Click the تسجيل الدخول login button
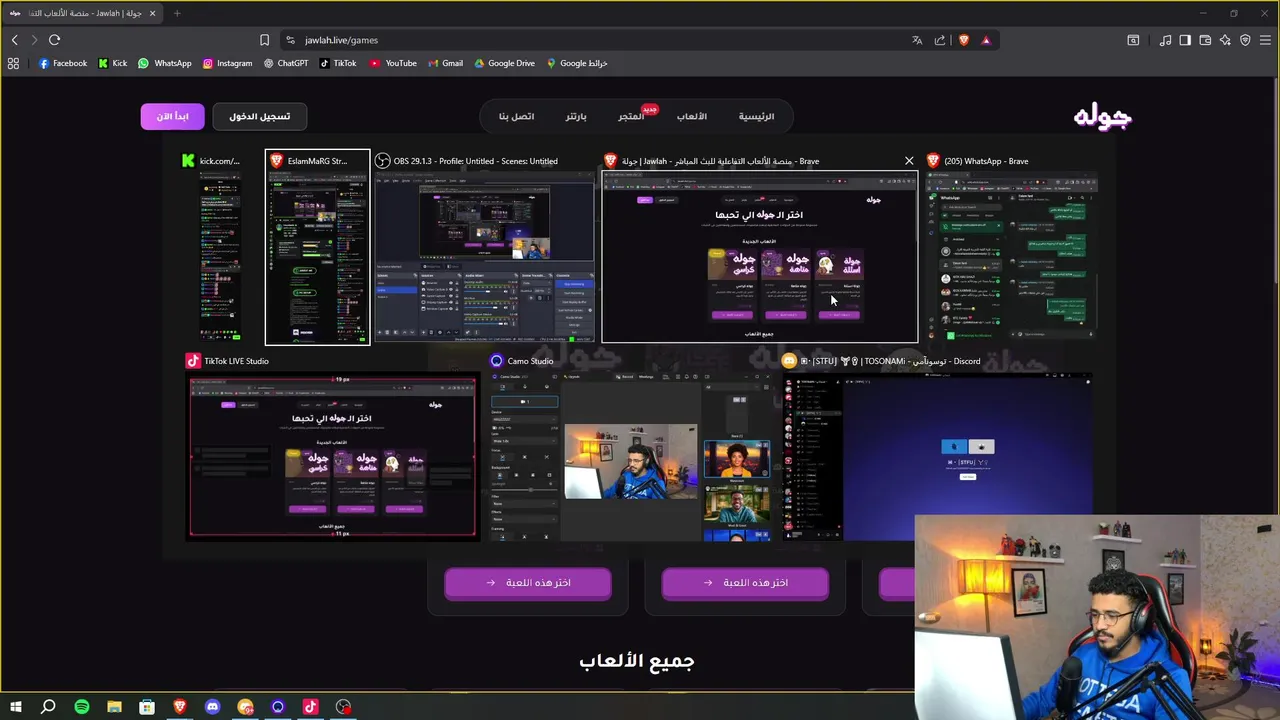The height and width of the screenshot is (720, 1280). coord(260,116)
